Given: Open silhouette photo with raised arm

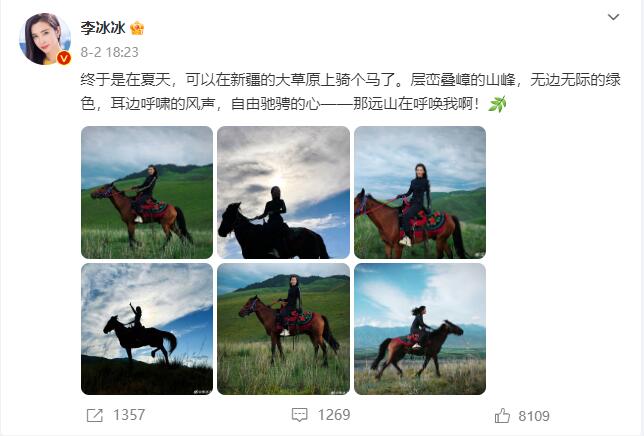Looking at the screenshot, I should [147, 329].
